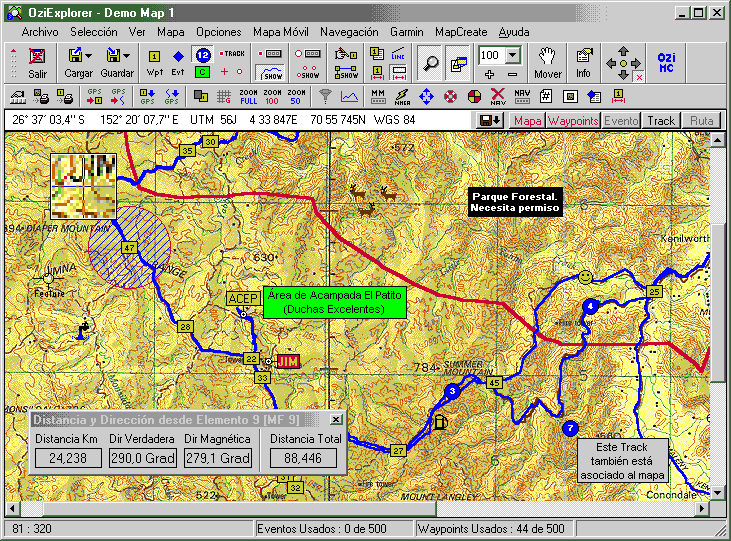Select the Wpt waypoint placement tool
The image size is (731, 541).
154,63
